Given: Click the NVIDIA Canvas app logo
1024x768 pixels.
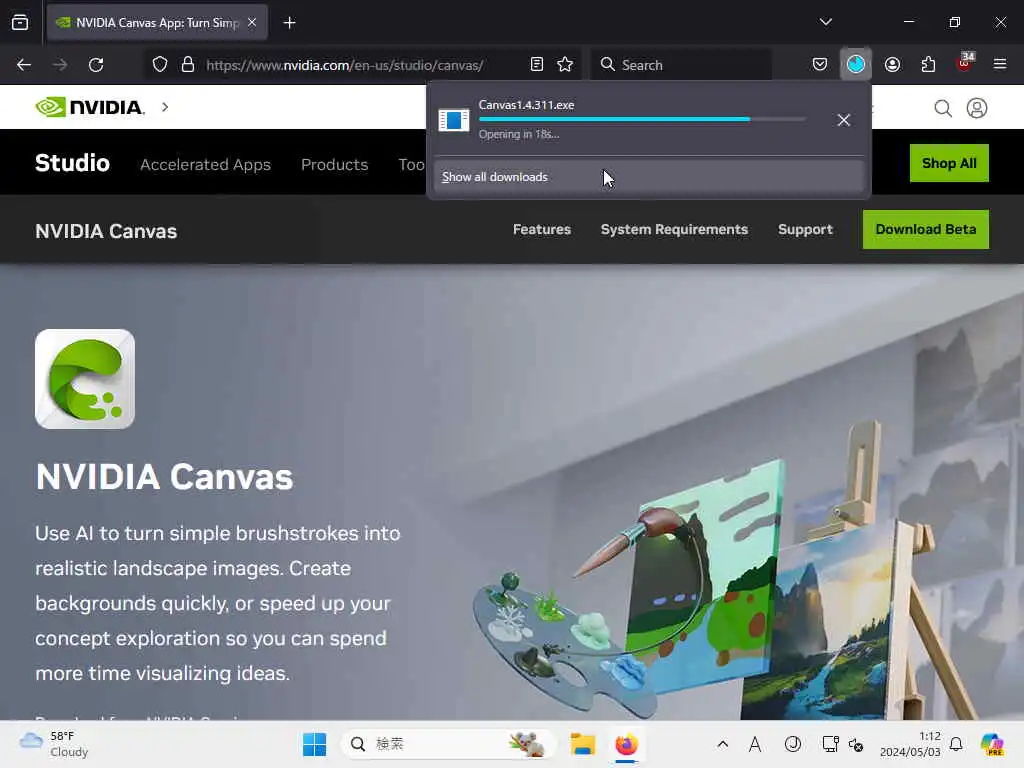Looking at the screenshot, I should [x=85, y=379].
